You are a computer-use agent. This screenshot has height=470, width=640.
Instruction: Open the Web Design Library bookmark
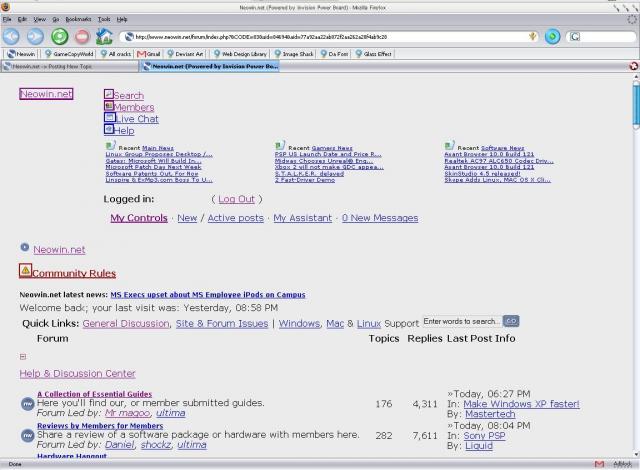(x=240, y=54)
